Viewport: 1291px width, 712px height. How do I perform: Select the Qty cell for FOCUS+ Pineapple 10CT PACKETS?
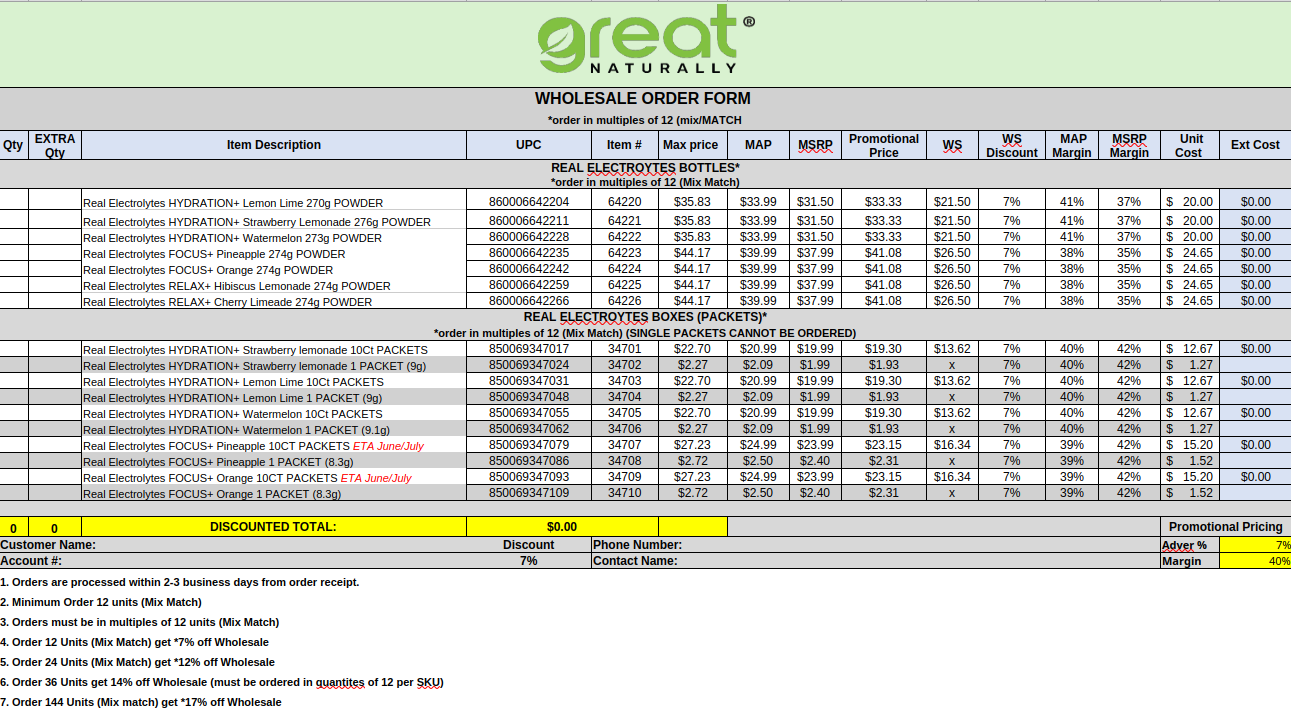(14, 444)
